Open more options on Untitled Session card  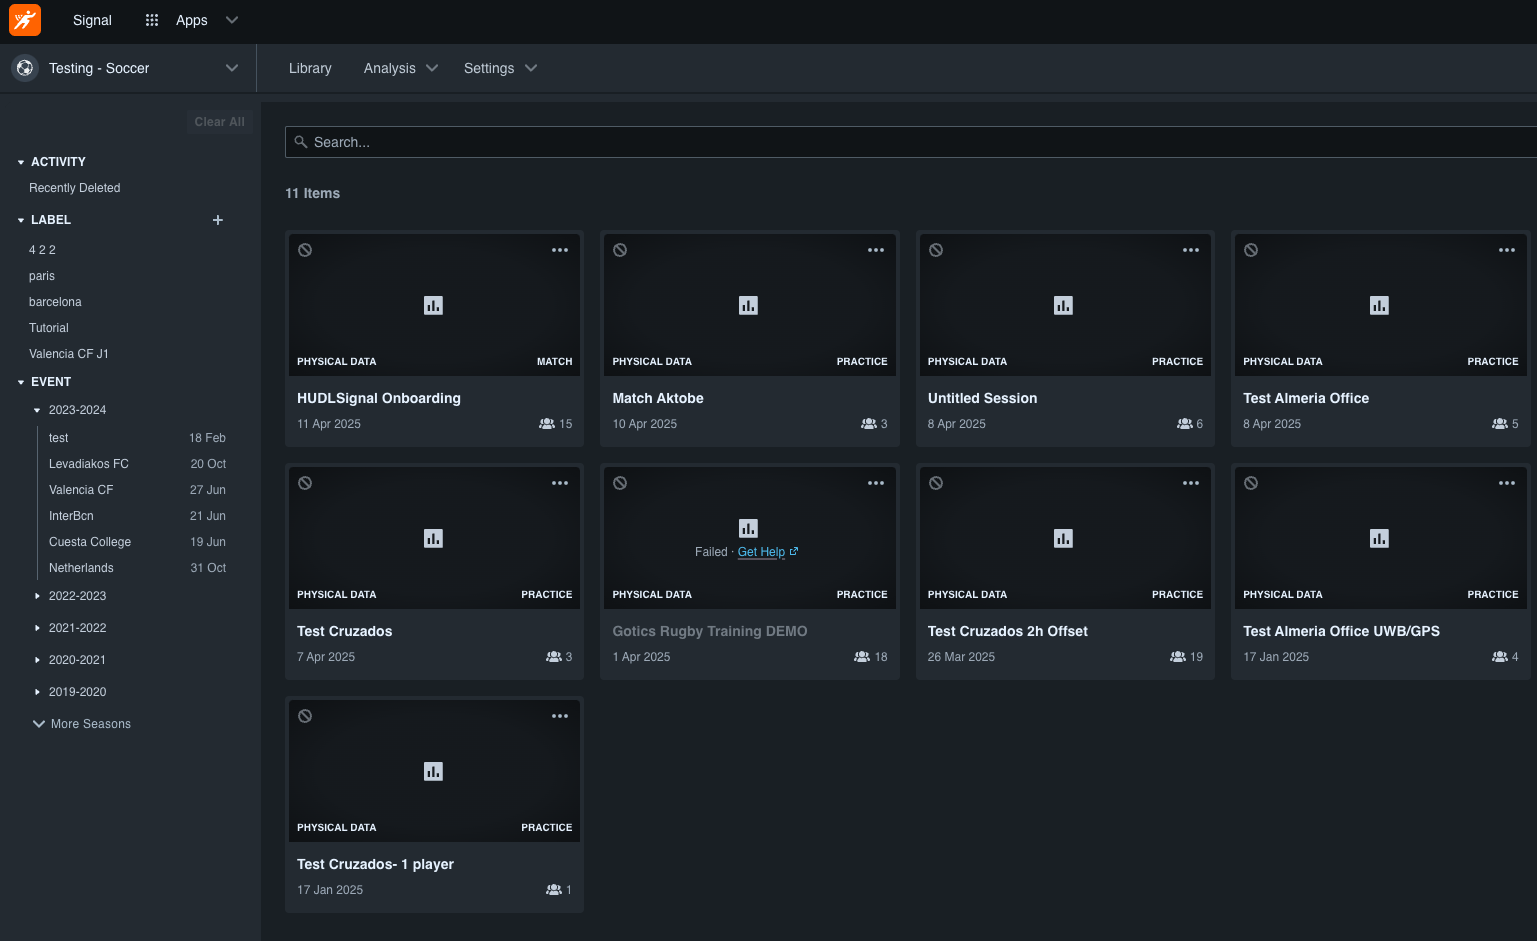coord(1191,250)
